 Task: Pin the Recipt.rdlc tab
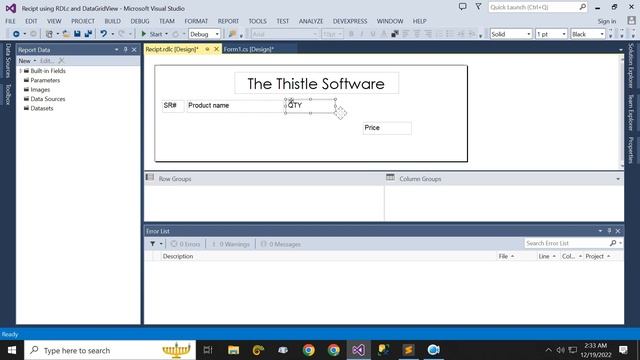pos(207,49)
